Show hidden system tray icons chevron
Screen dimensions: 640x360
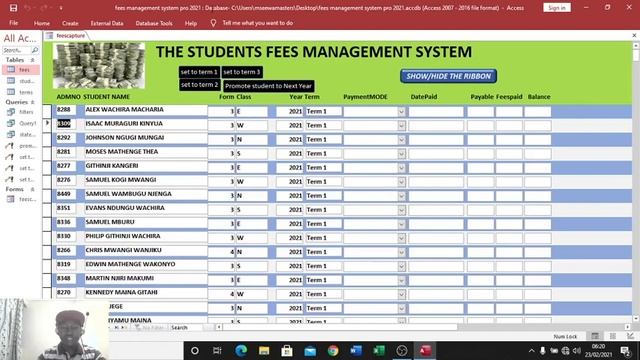[x=531, y=351]
